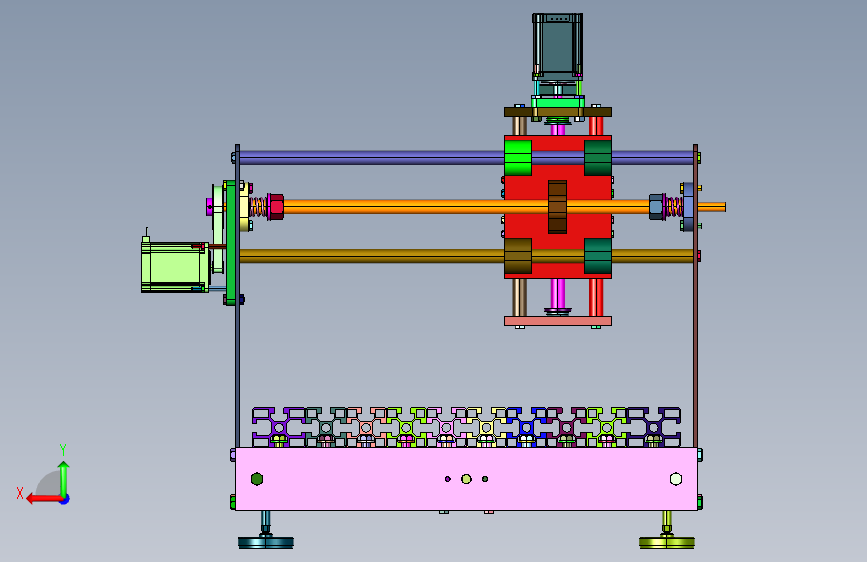The image size is (867, 562).
Task: Select the blue-gray hex nut on lead screw
Action: (656, 207)
